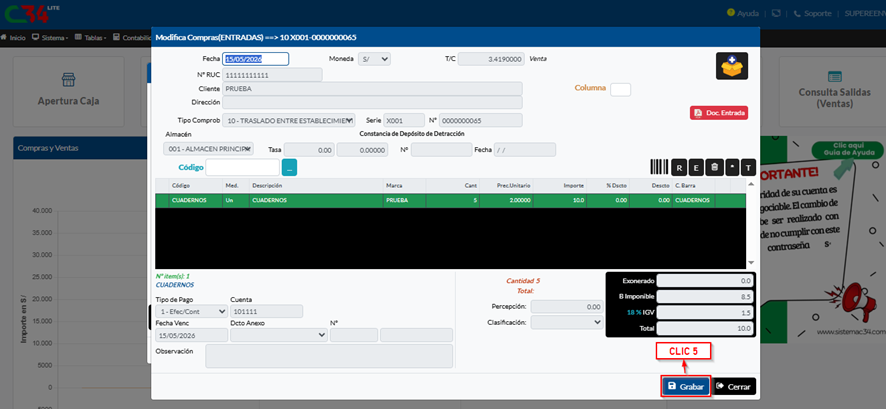Viewport: 886px width, 409px height.
Task: Click the Exonerado amount field
Action: 705,281
